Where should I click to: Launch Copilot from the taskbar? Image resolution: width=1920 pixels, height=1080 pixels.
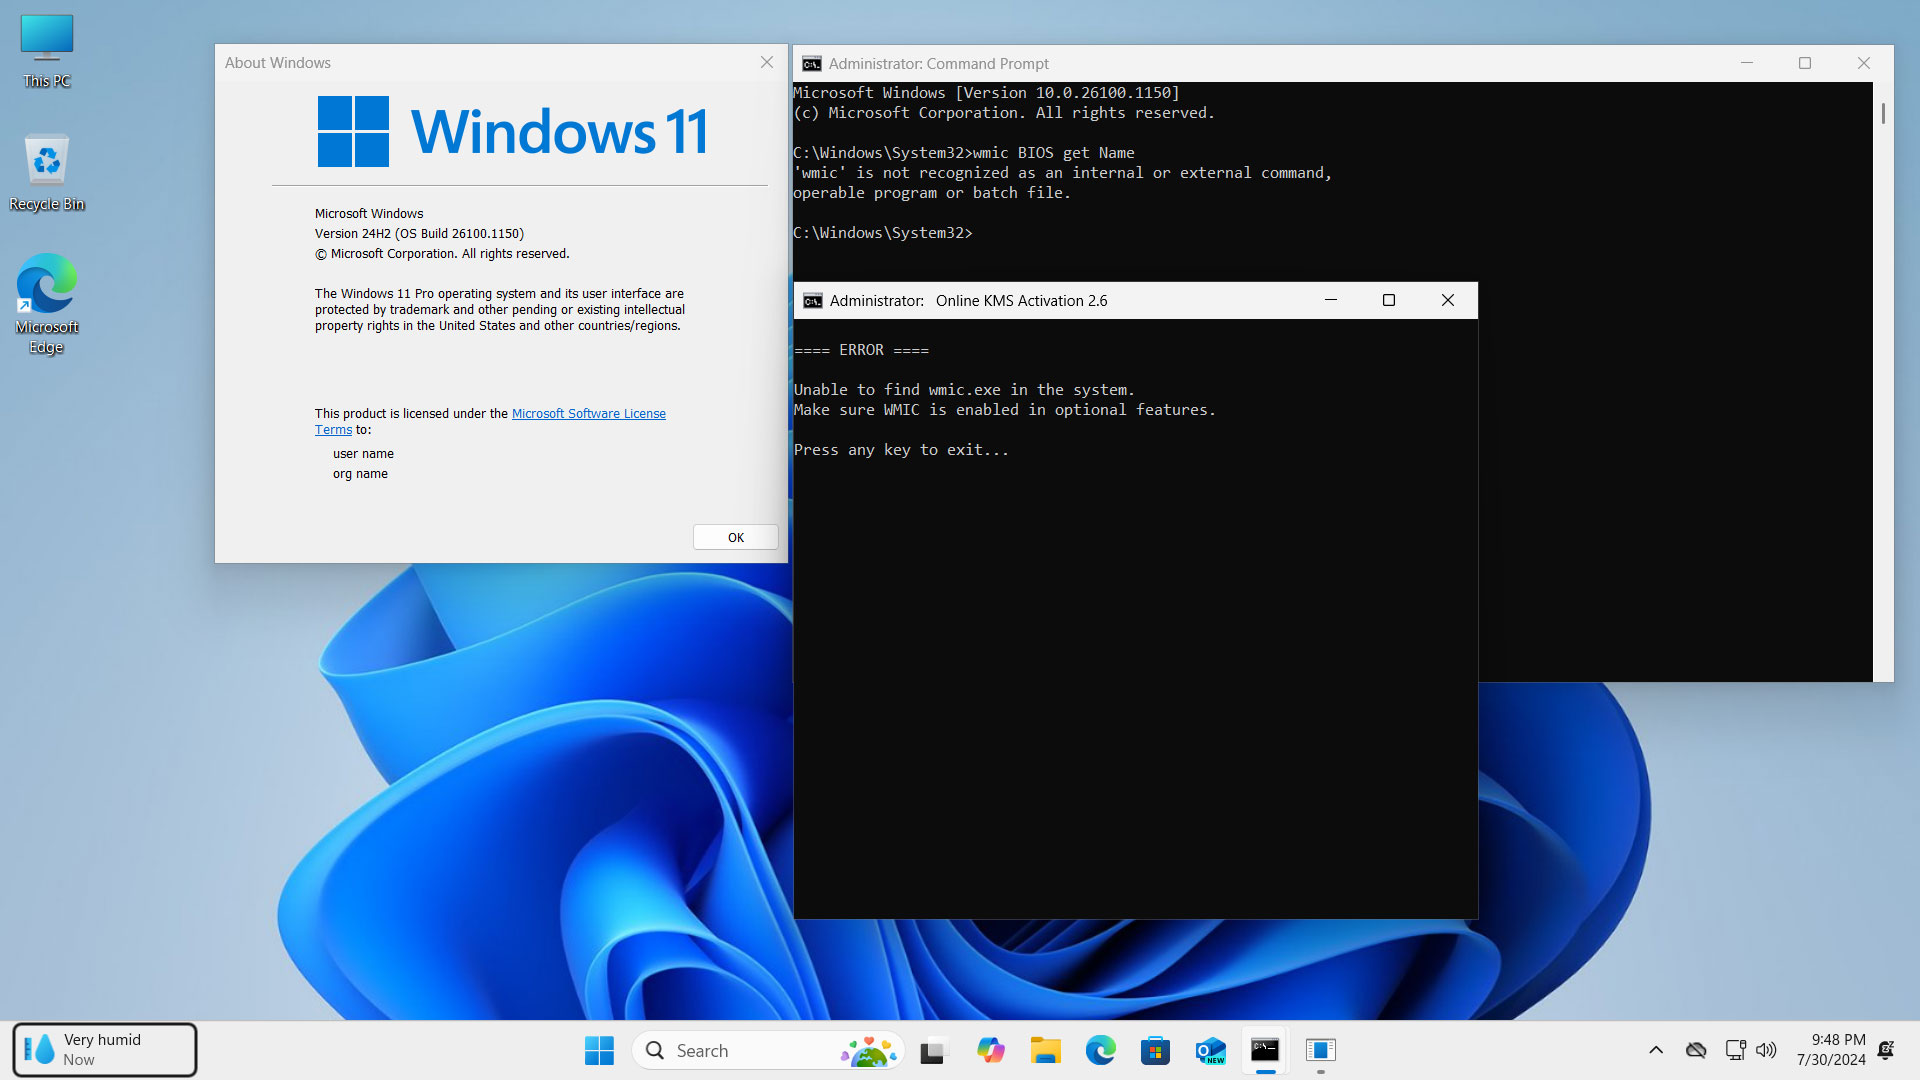(991, 1050)
